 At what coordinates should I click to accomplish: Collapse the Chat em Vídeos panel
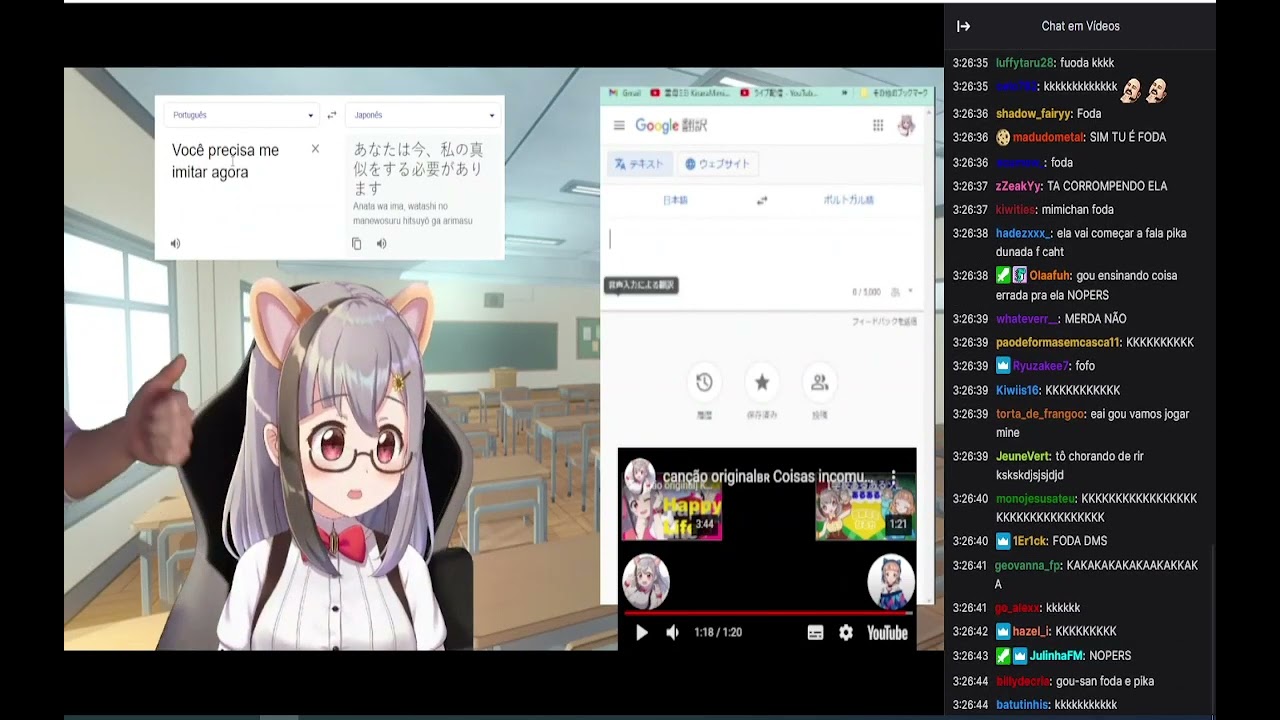pos(963,26)
